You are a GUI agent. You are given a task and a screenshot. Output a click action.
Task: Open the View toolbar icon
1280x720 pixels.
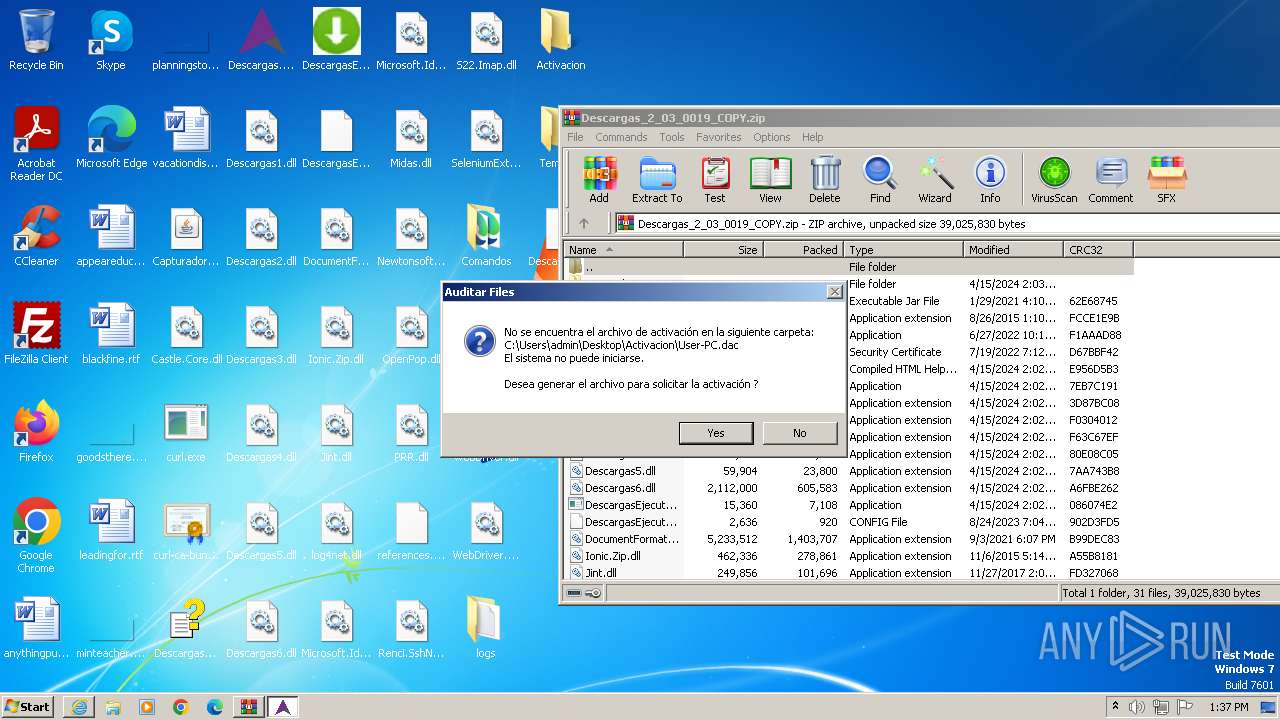pos(770,180)
